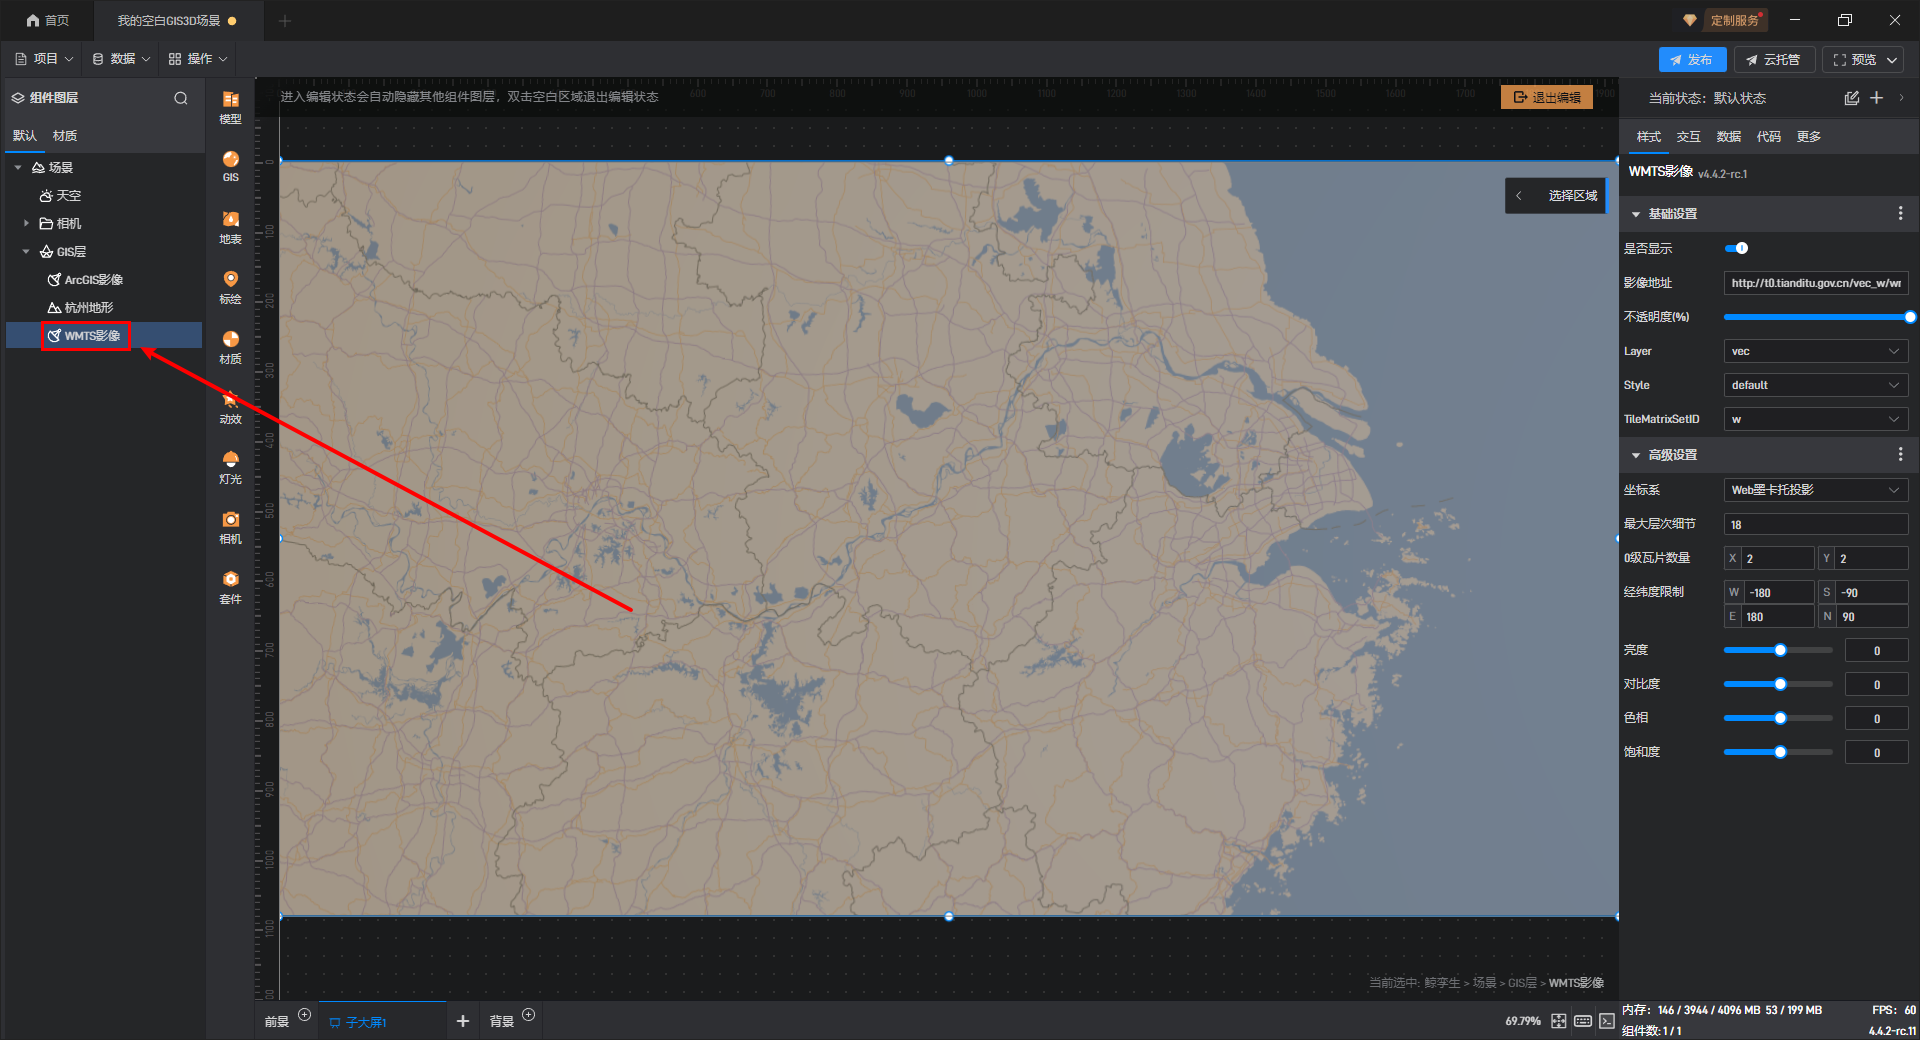Adjust the 亮度 brightness slider
Viewport: 1920px width, 1040px height.
coord(1778,650)
